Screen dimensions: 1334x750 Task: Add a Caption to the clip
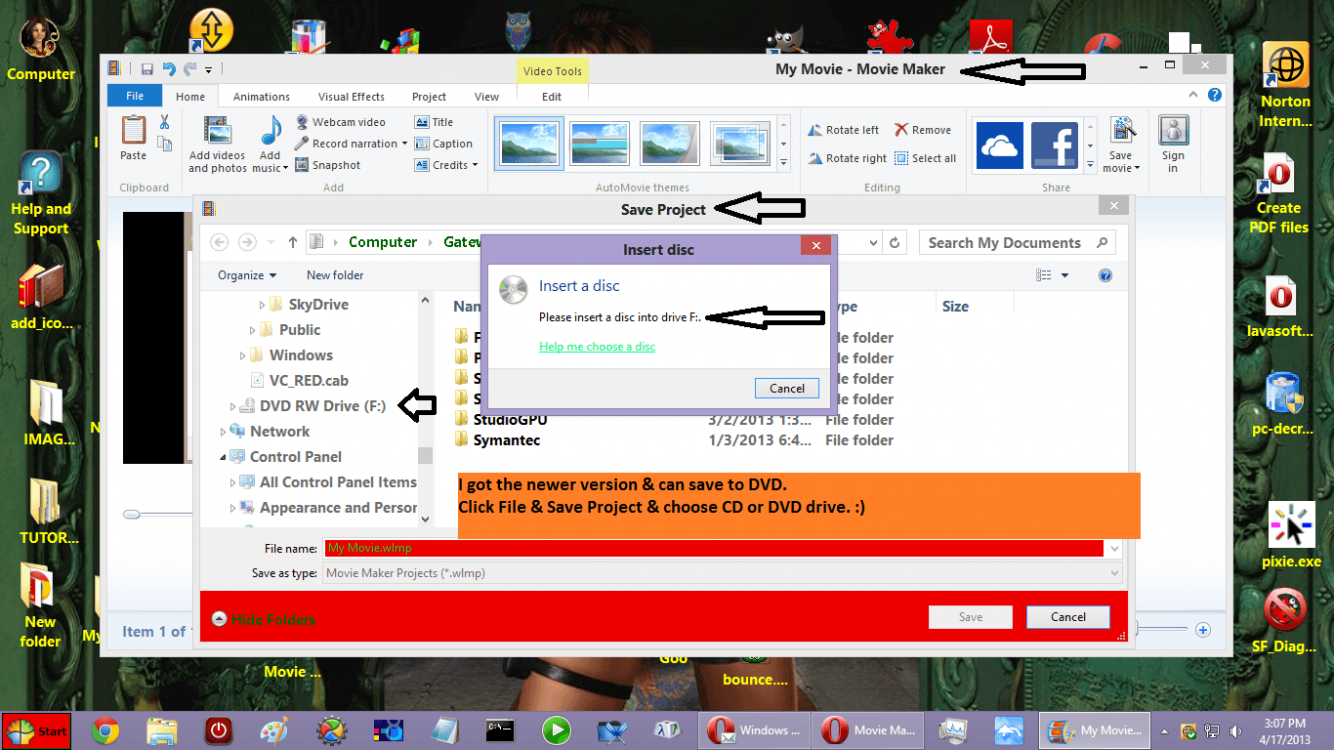(444, 144)
